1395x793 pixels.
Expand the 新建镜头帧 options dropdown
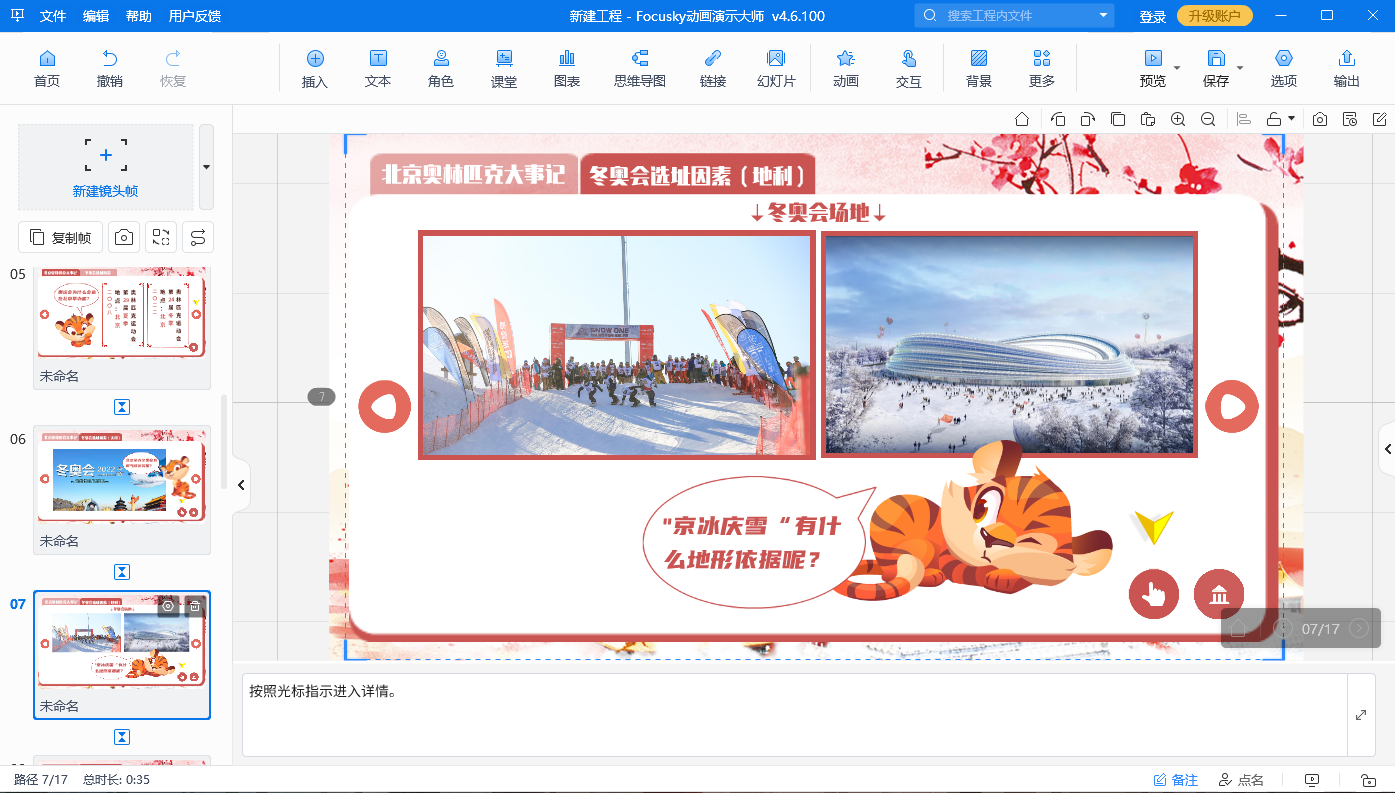206,167
